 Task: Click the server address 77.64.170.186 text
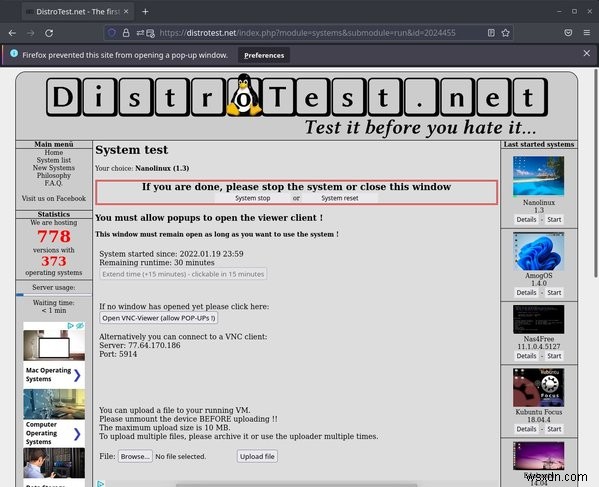[154, 345]
